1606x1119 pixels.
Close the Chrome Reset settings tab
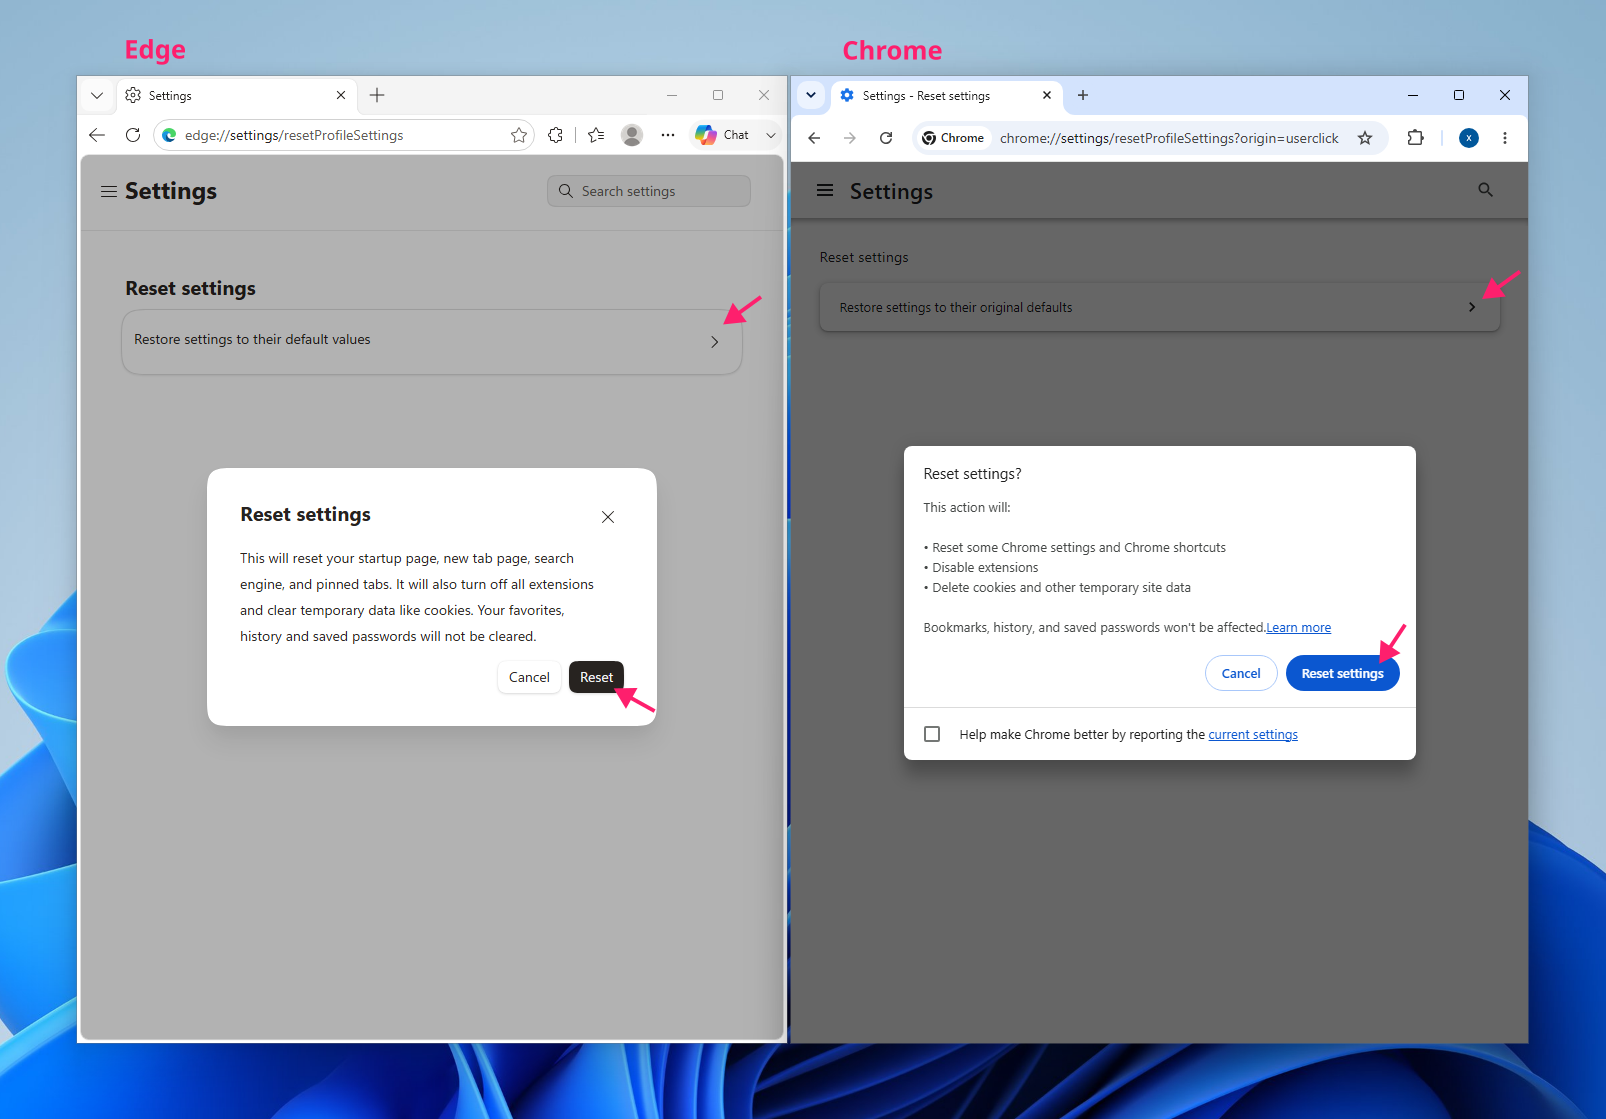1047,96
